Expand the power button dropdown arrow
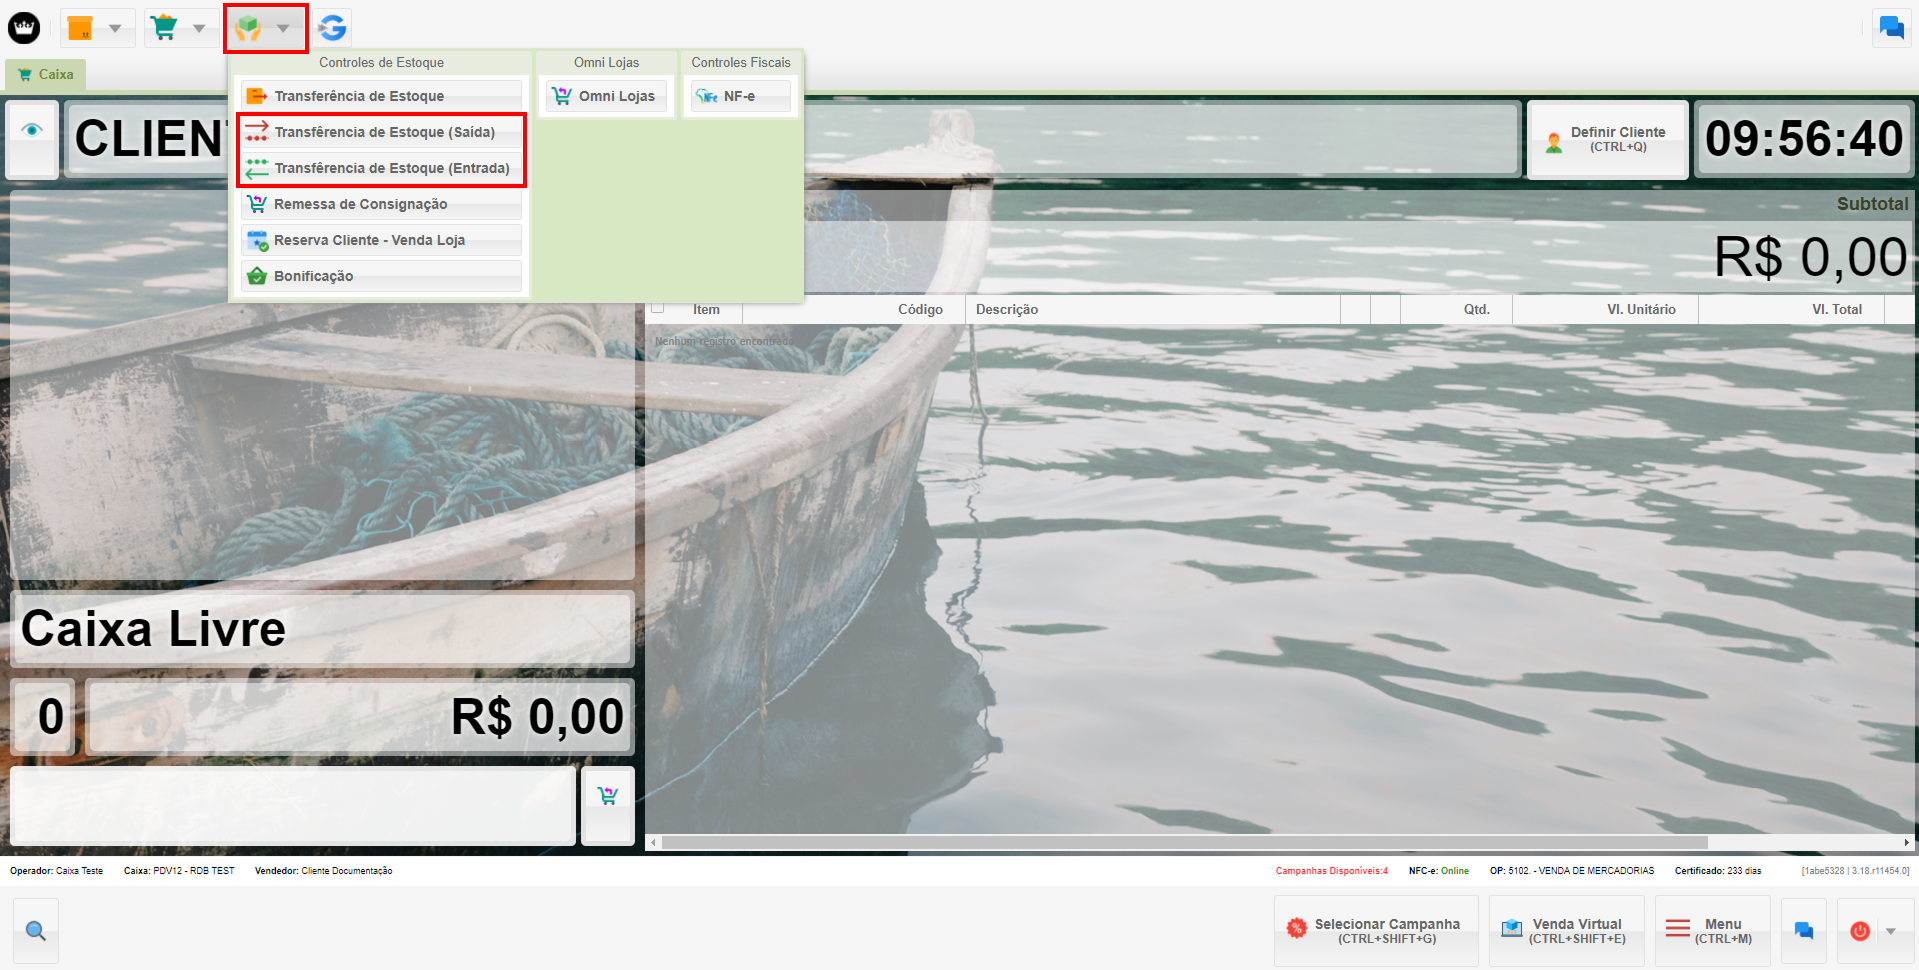1919x970 pixels. tap(1891, 931)
